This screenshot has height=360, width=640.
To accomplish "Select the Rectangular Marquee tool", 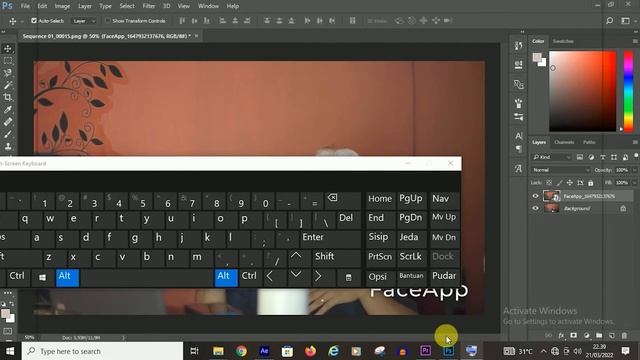I will 8,61.
